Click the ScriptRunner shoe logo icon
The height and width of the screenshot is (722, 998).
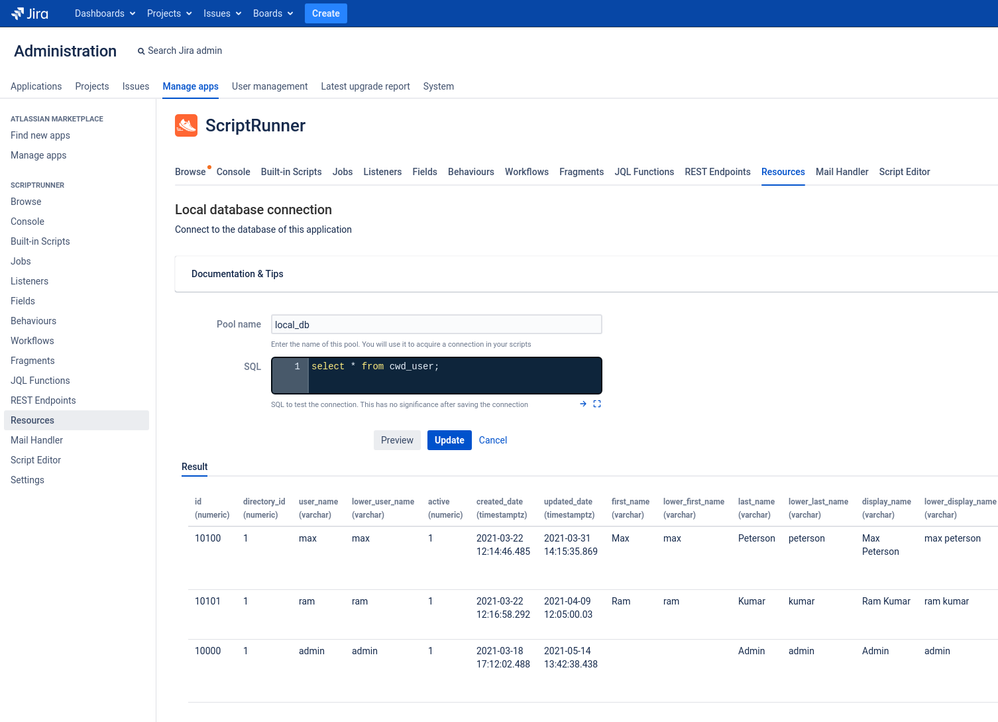186,125
